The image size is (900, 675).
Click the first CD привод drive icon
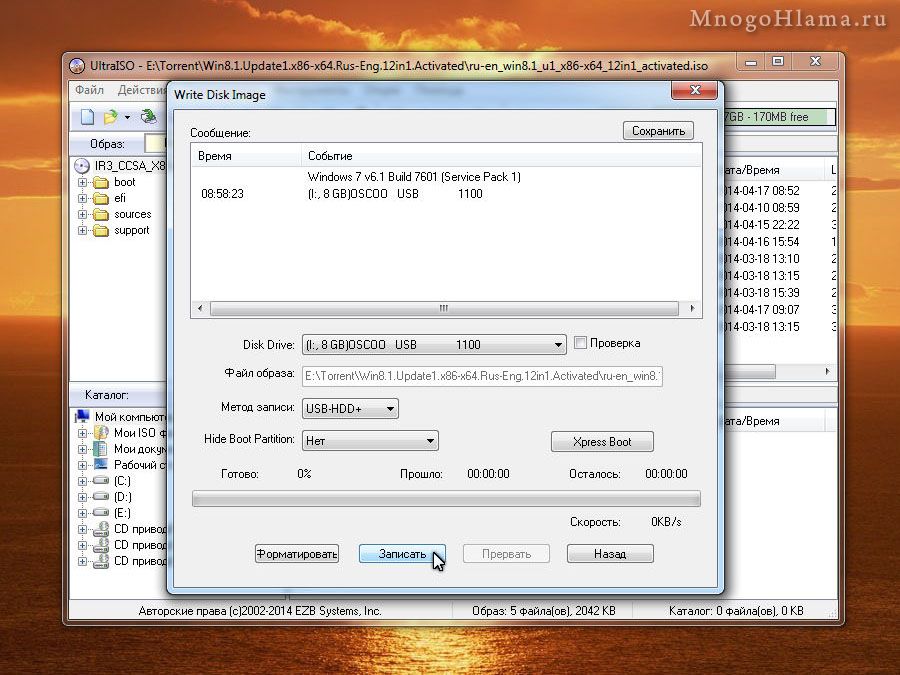click(100, 529)
